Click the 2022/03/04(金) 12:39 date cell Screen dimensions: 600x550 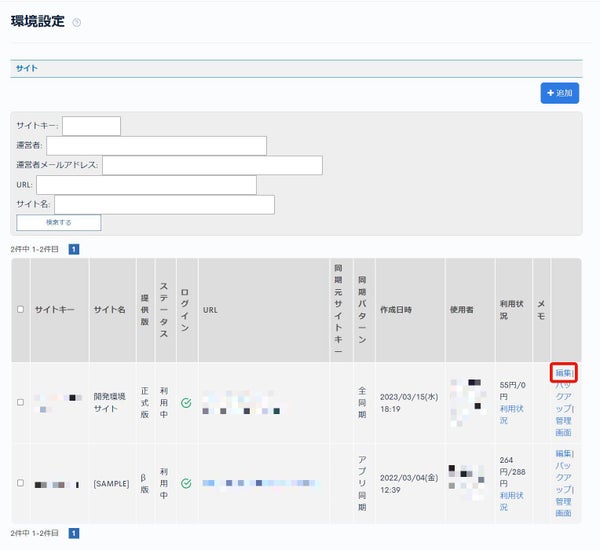[x=409, y=484]
